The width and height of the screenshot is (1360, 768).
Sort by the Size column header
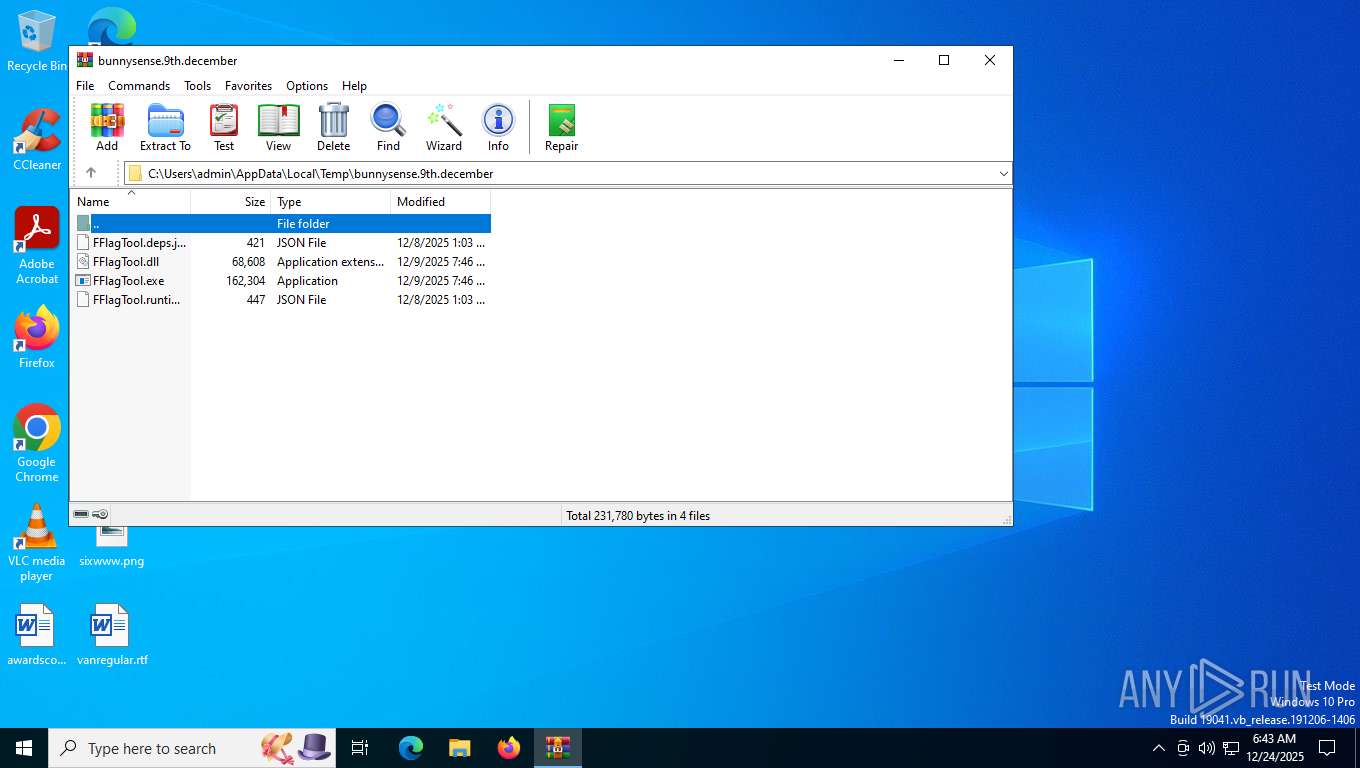click(x=231, y=202)
